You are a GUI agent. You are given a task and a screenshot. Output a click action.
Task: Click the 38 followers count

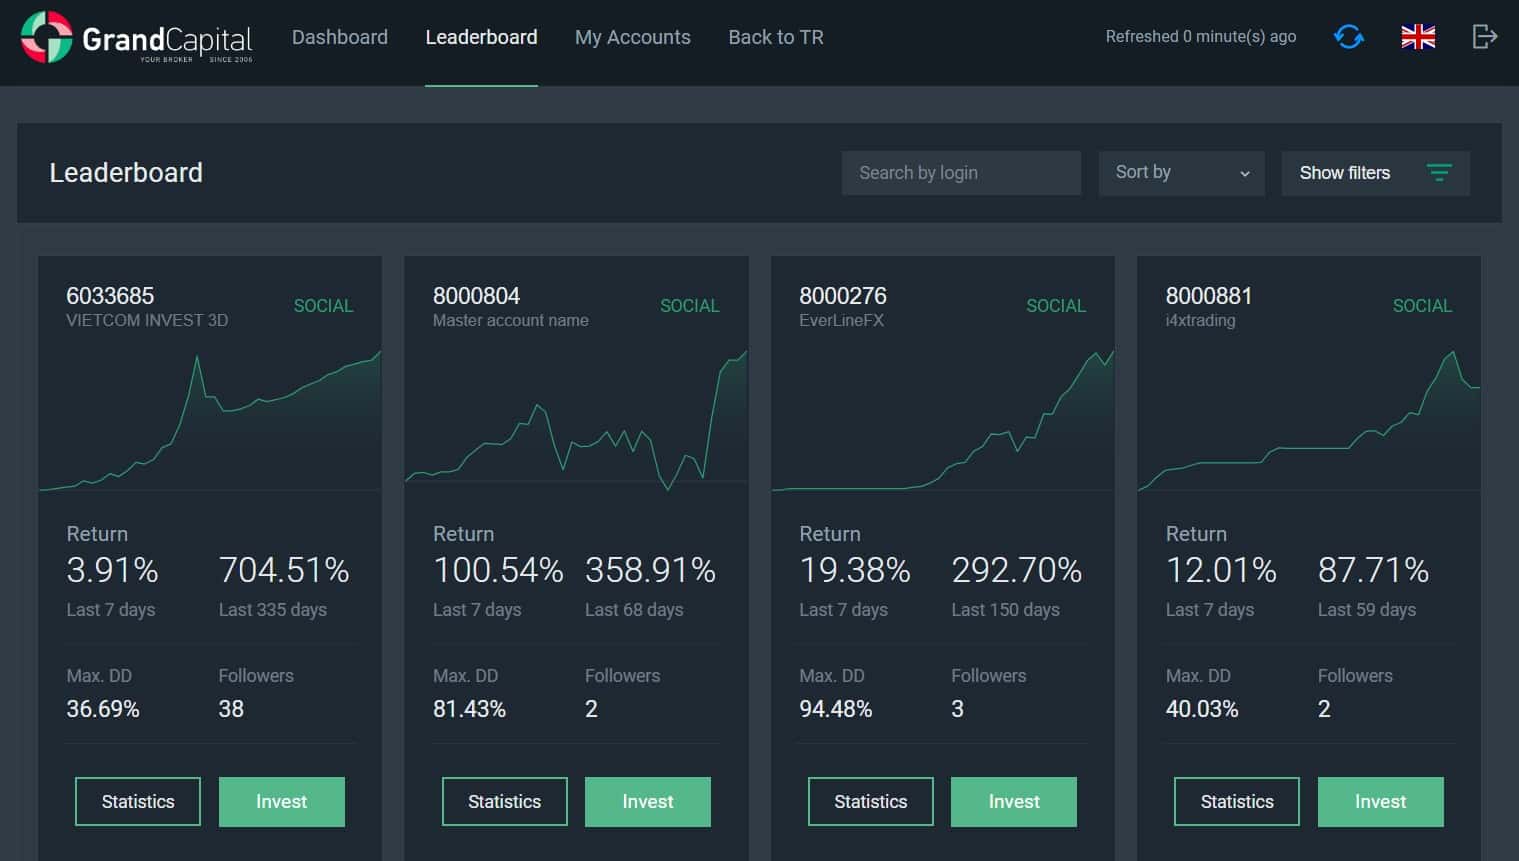point(231,709)
